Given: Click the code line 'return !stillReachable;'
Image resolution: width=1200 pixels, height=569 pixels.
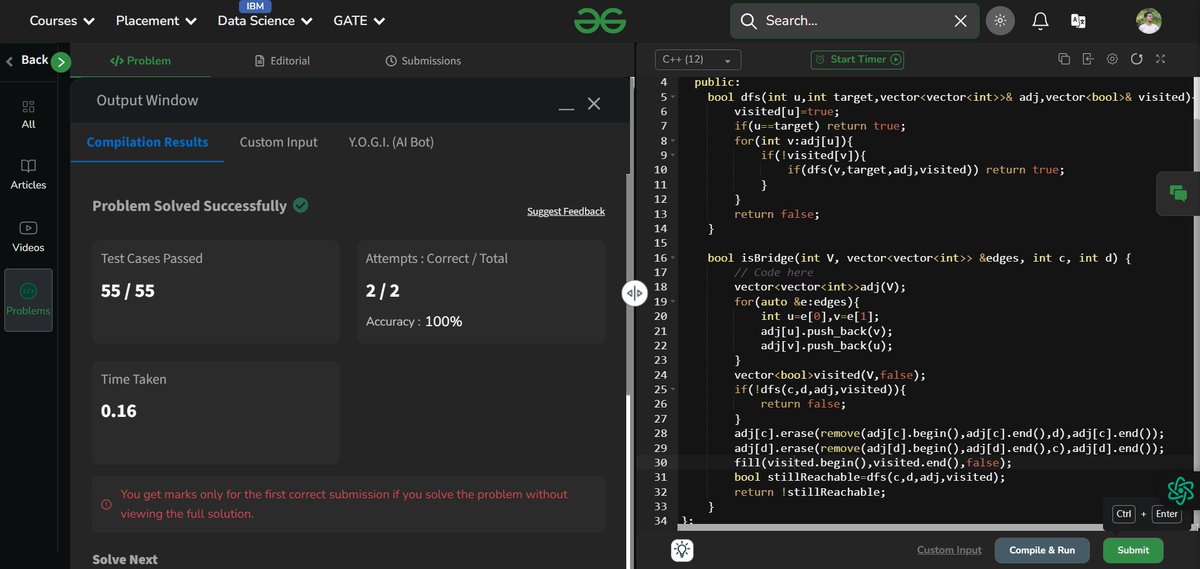Looking at the screenshot, I should point(810,492).
